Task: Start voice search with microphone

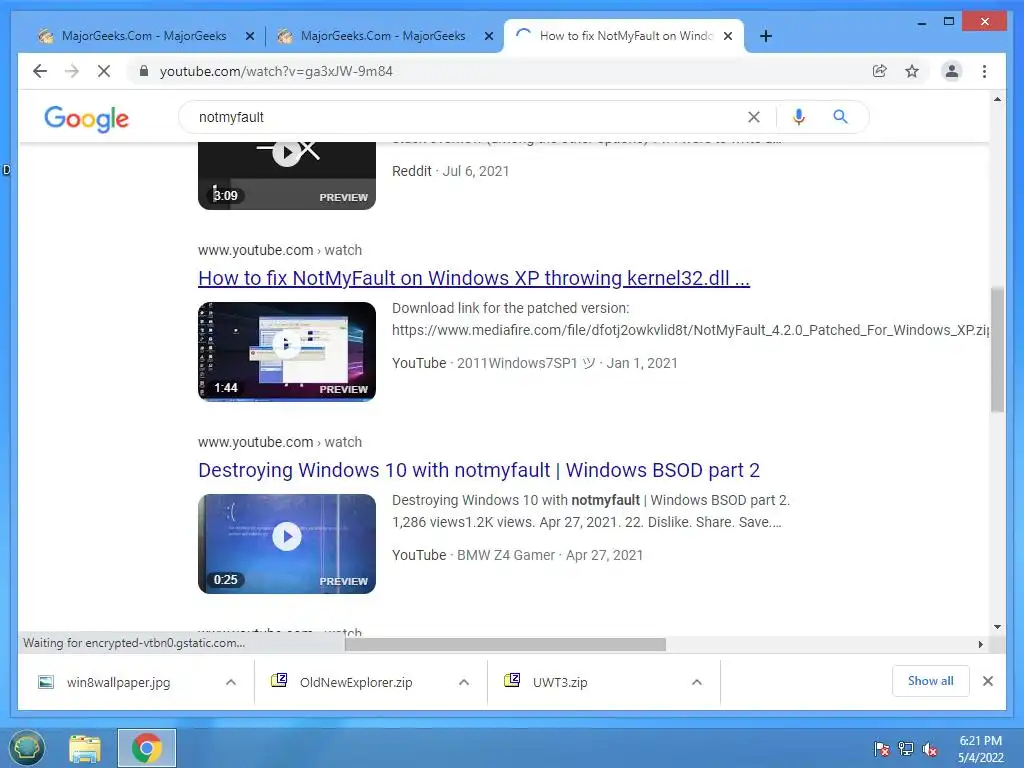Action: coord(799,117)
